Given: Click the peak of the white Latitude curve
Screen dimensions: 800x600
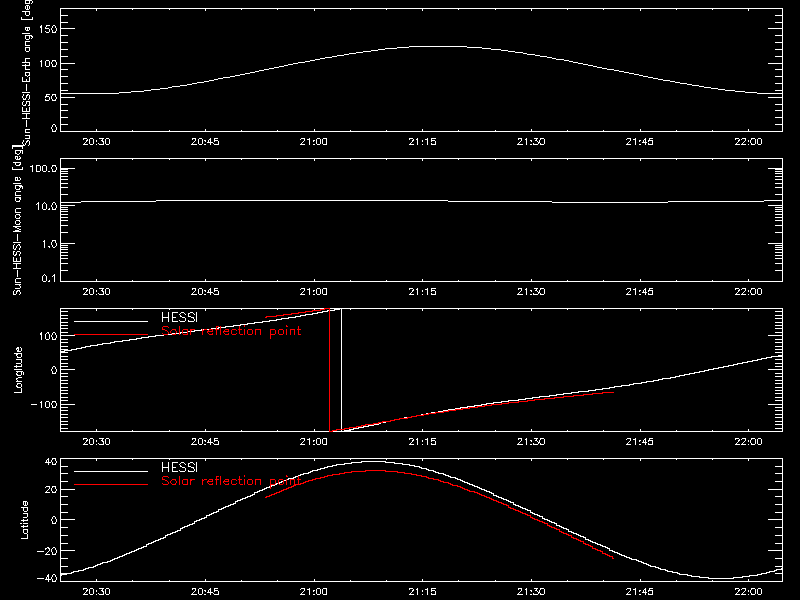Looking at the screenshot, I should tap(375, 462).
